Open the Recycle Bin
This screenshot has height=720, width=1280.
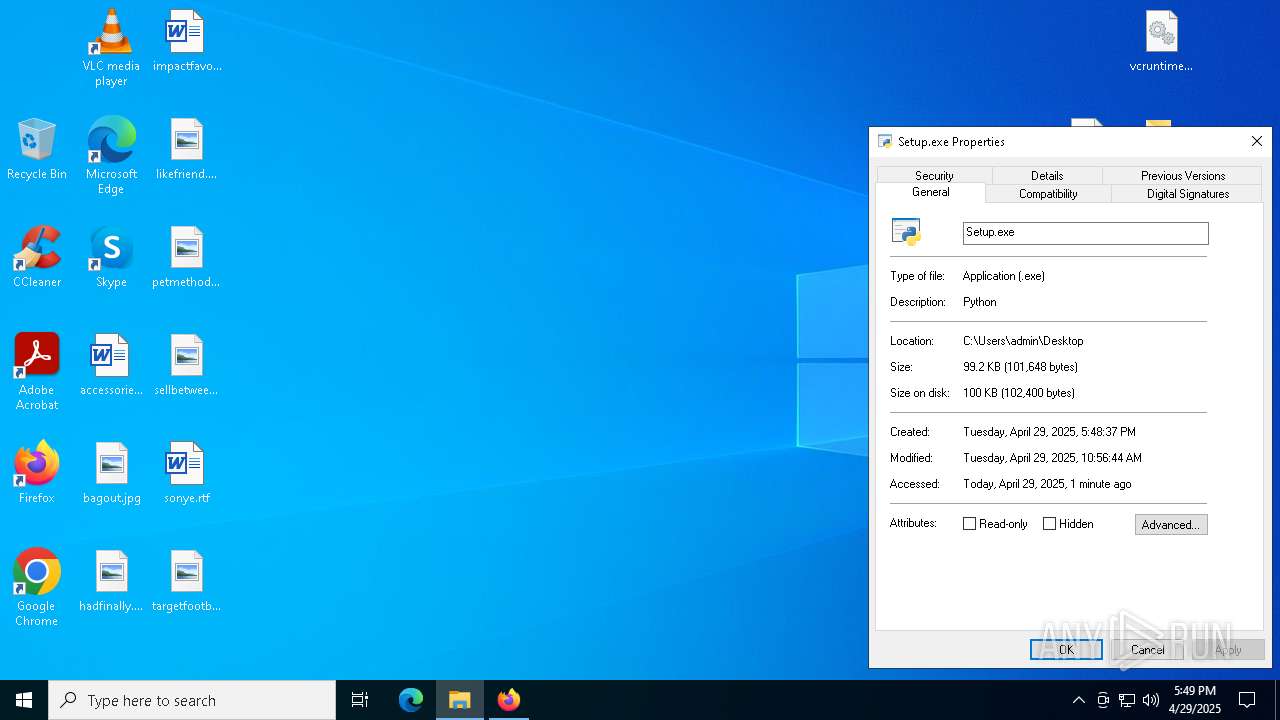click(x=37, y=148)
